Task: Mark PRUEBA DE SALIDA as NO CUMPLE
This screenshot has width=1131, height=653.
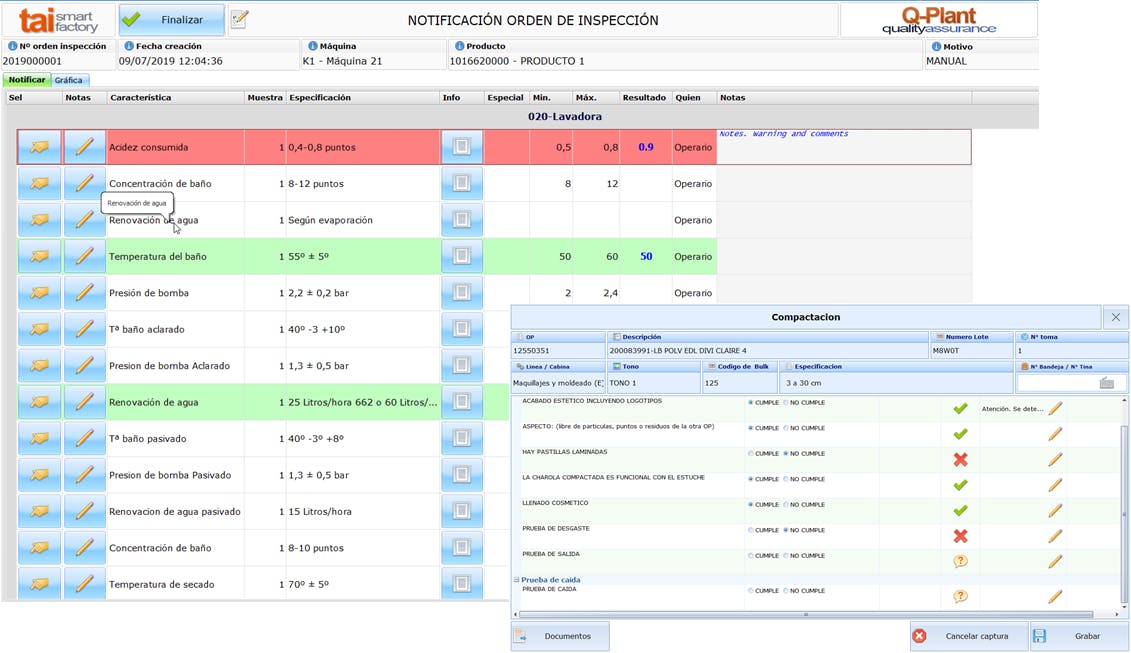Action: (x=785, y=556)
